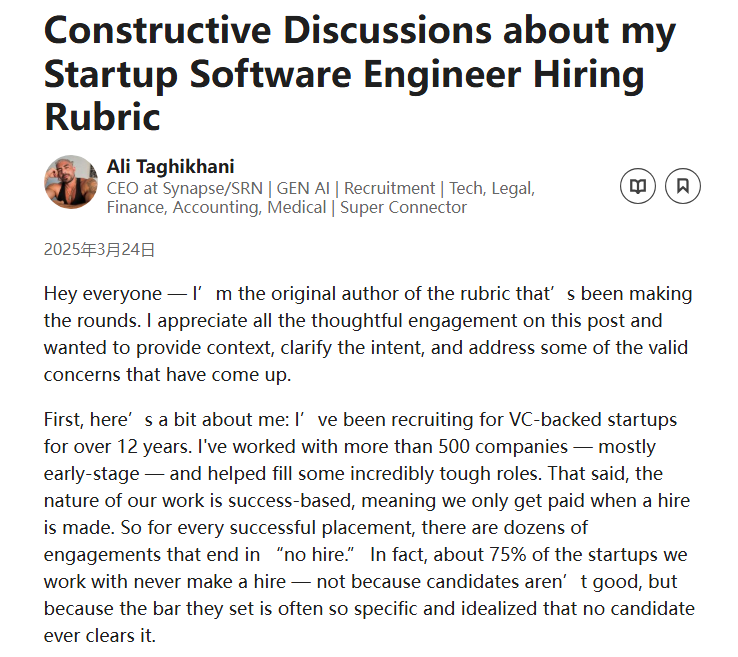Save the article with bookmark icon
The image size is (738, 657).
pos(682,186)
